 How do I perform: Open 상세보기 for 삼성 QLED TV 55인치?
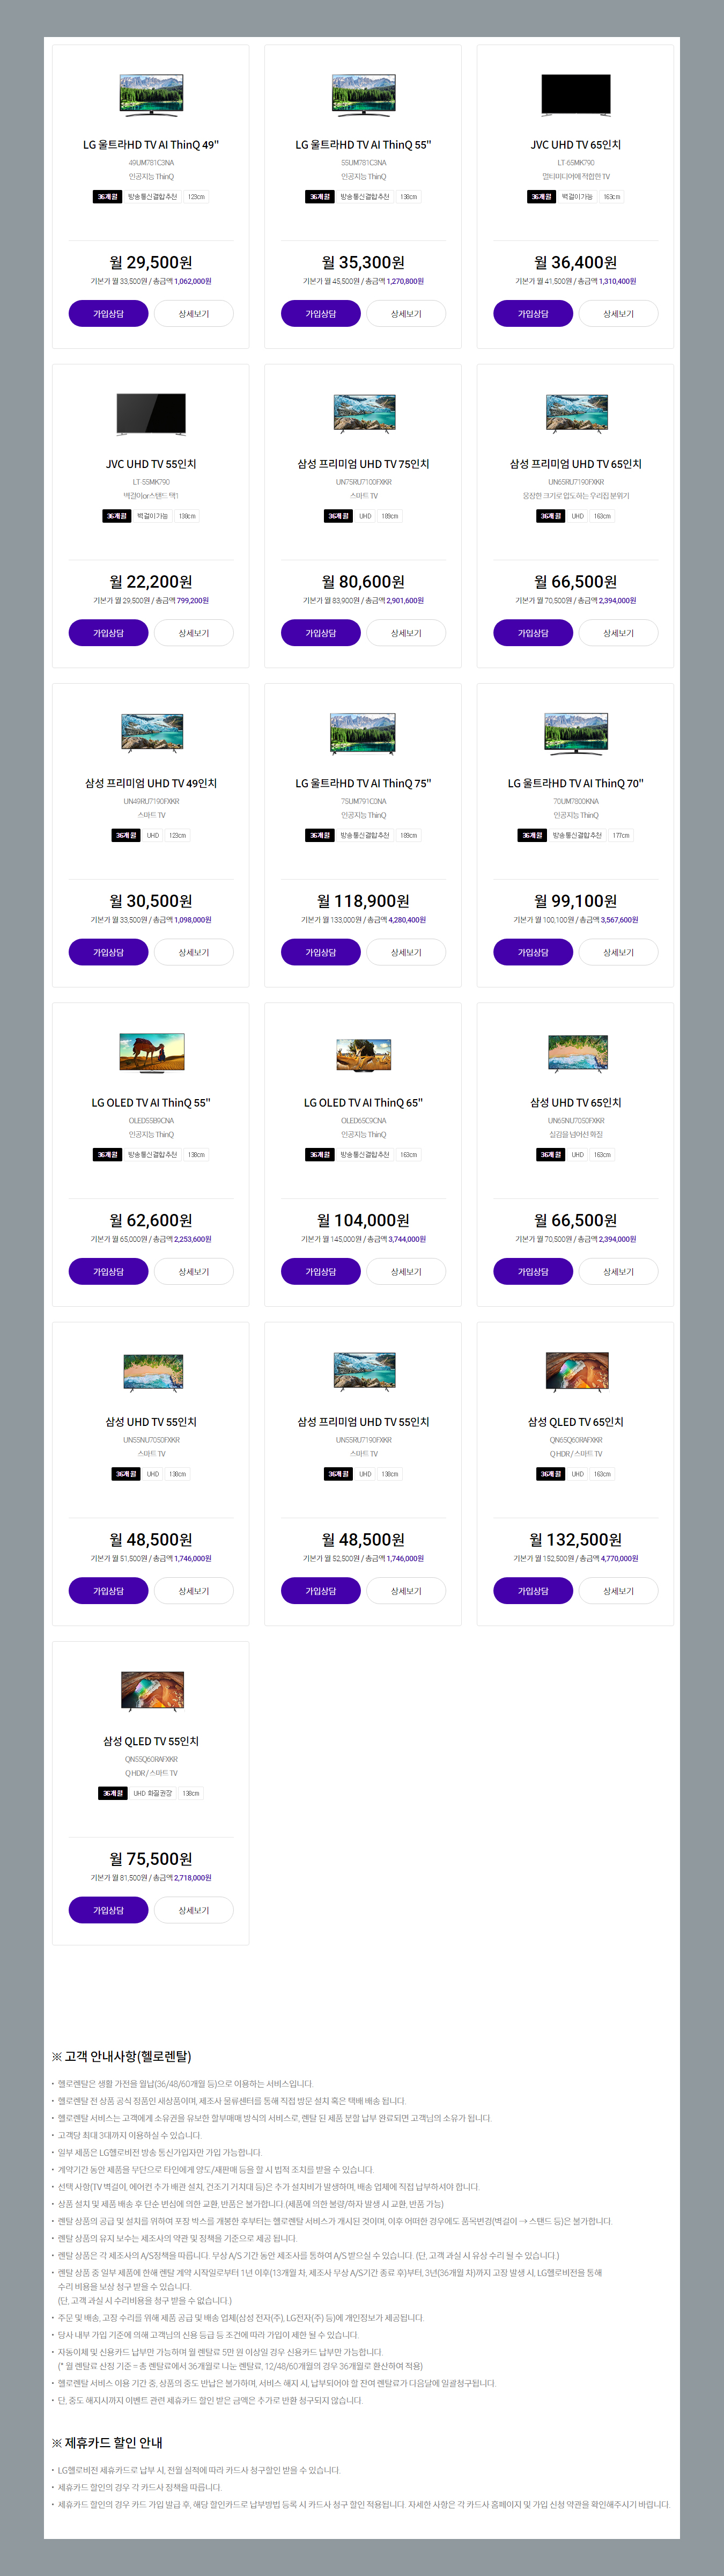coord(194,1910)
